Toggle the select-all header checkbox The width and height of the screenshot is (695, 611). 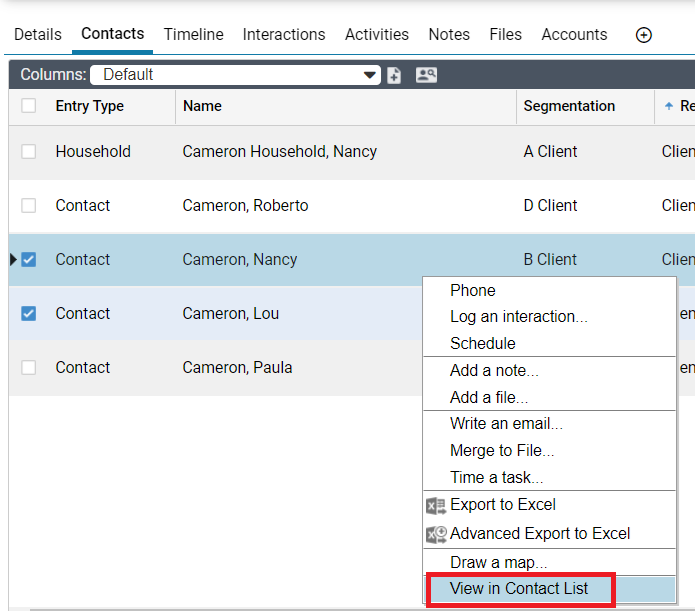pyautogui.click(x=29, y=106)
